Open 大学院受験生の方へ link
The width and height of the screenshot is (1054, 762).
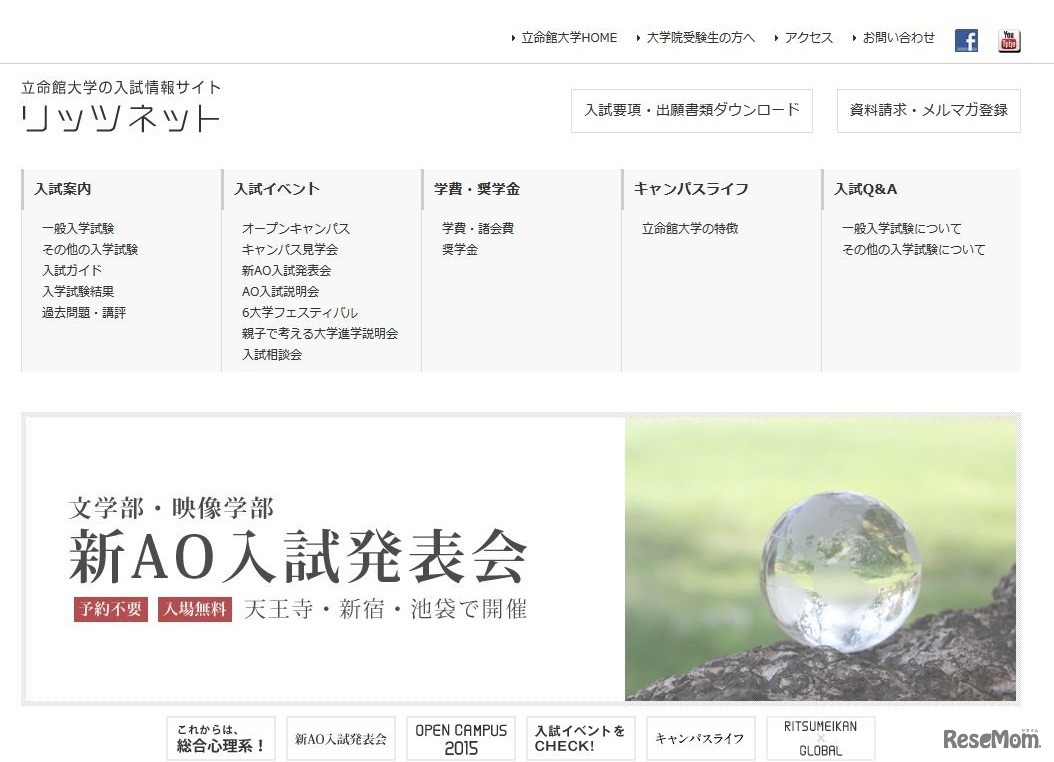click(700, 38)
